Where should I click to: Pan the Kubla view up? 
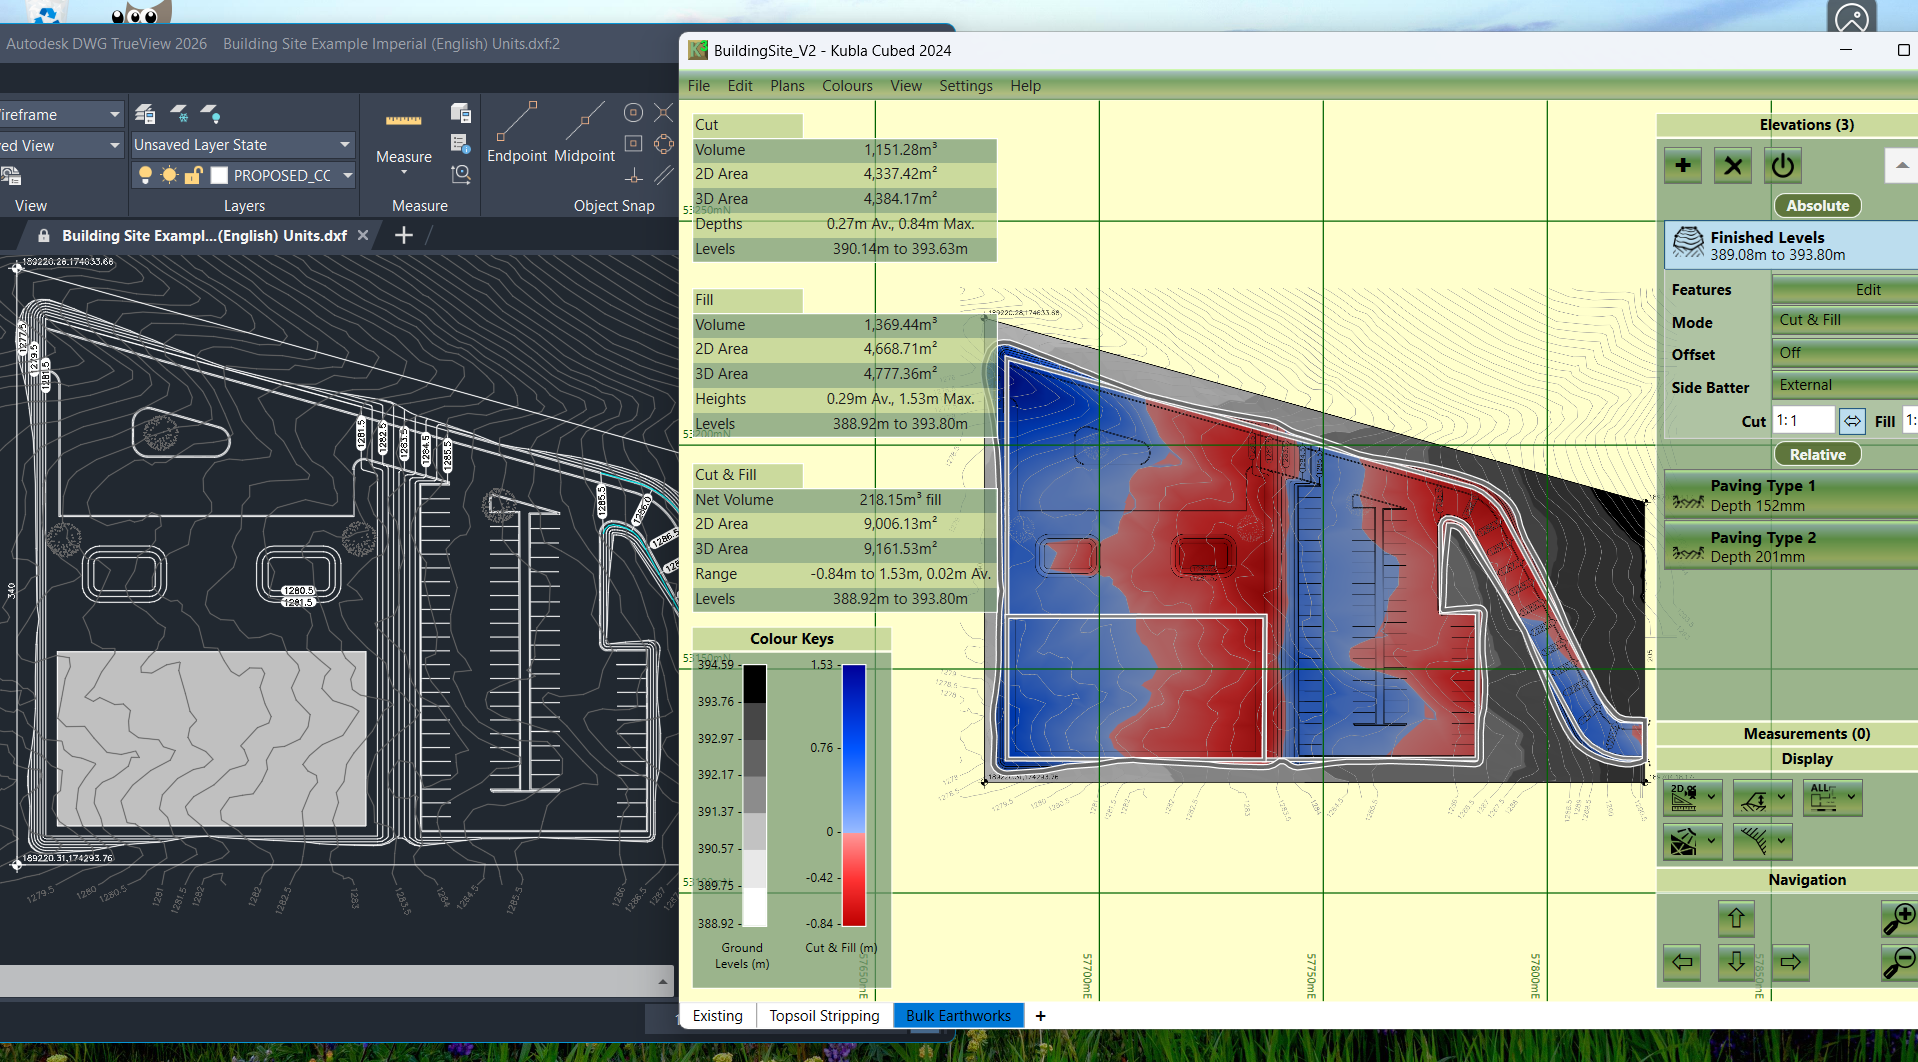(x=1736, y=918)
